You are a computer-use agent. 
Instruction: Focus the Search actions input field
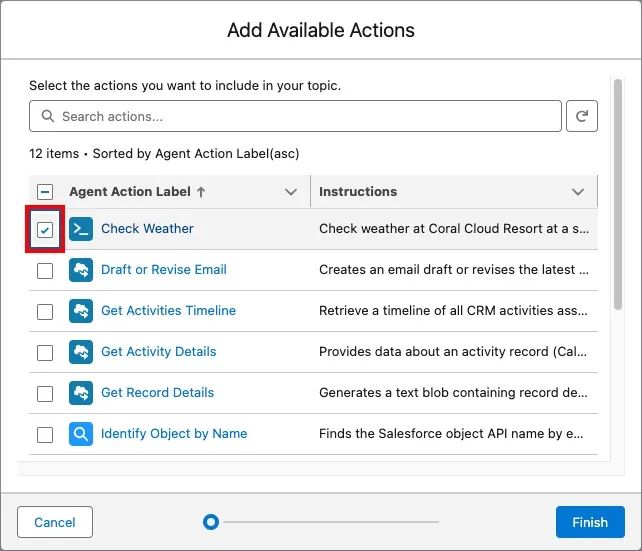pyautogui.click(x=300, y=117)
